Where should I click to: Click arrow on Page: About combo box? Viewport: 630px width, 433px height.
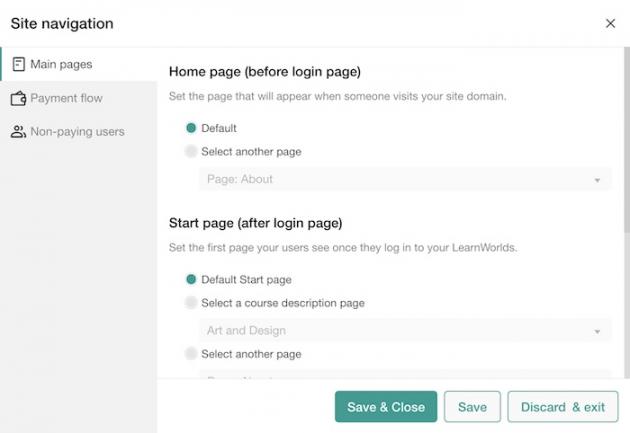[597, 180]
